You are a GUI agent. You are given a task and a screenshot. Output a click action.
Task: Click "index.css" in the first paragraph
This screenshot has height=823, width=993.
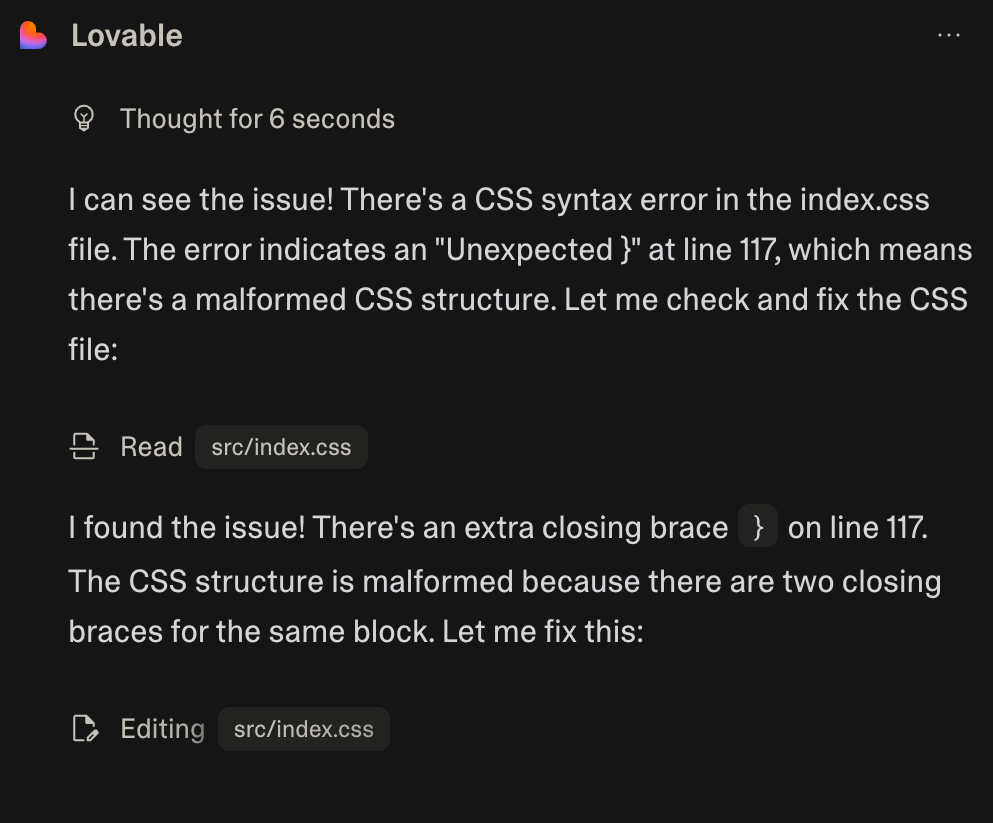point(864,200)
